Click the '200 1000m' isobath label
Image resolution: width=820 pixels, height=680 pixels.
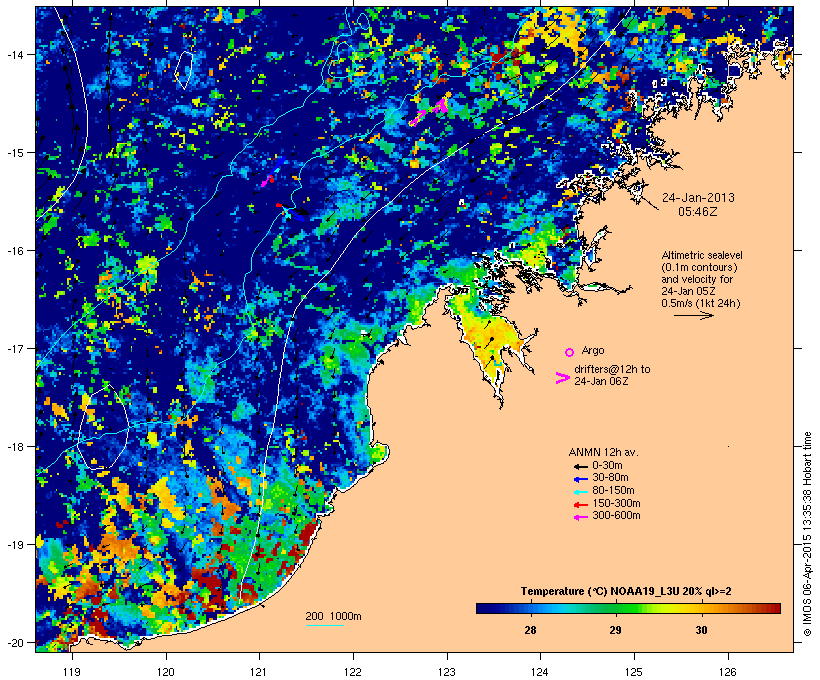pyautogui.click(x=333, y=616)
